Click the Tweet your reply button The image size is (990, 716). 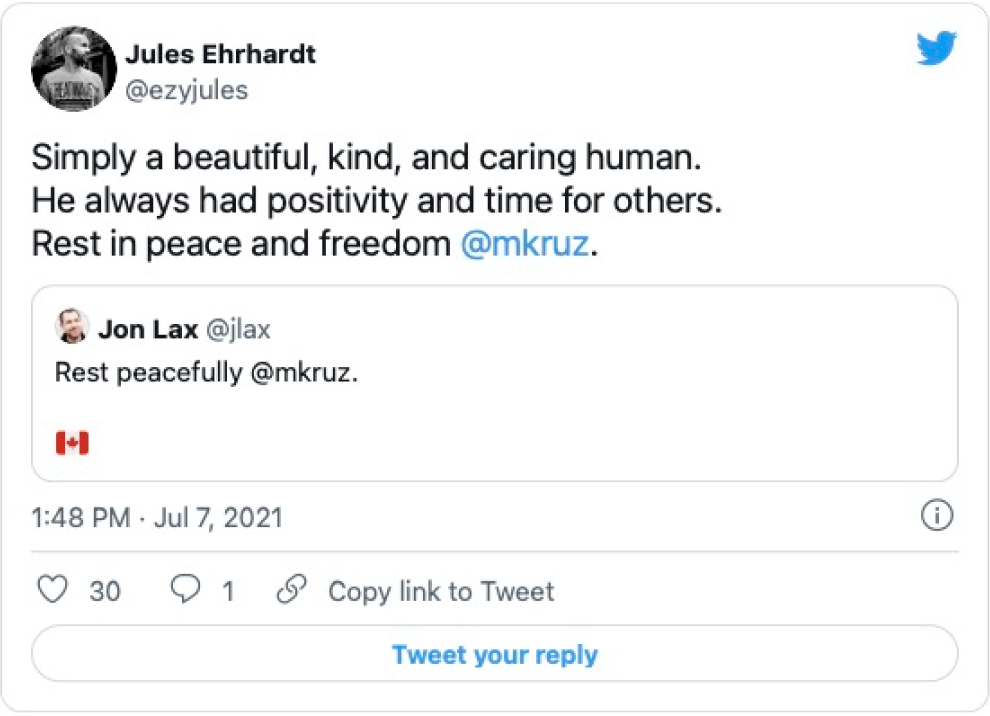click(495, 655)
